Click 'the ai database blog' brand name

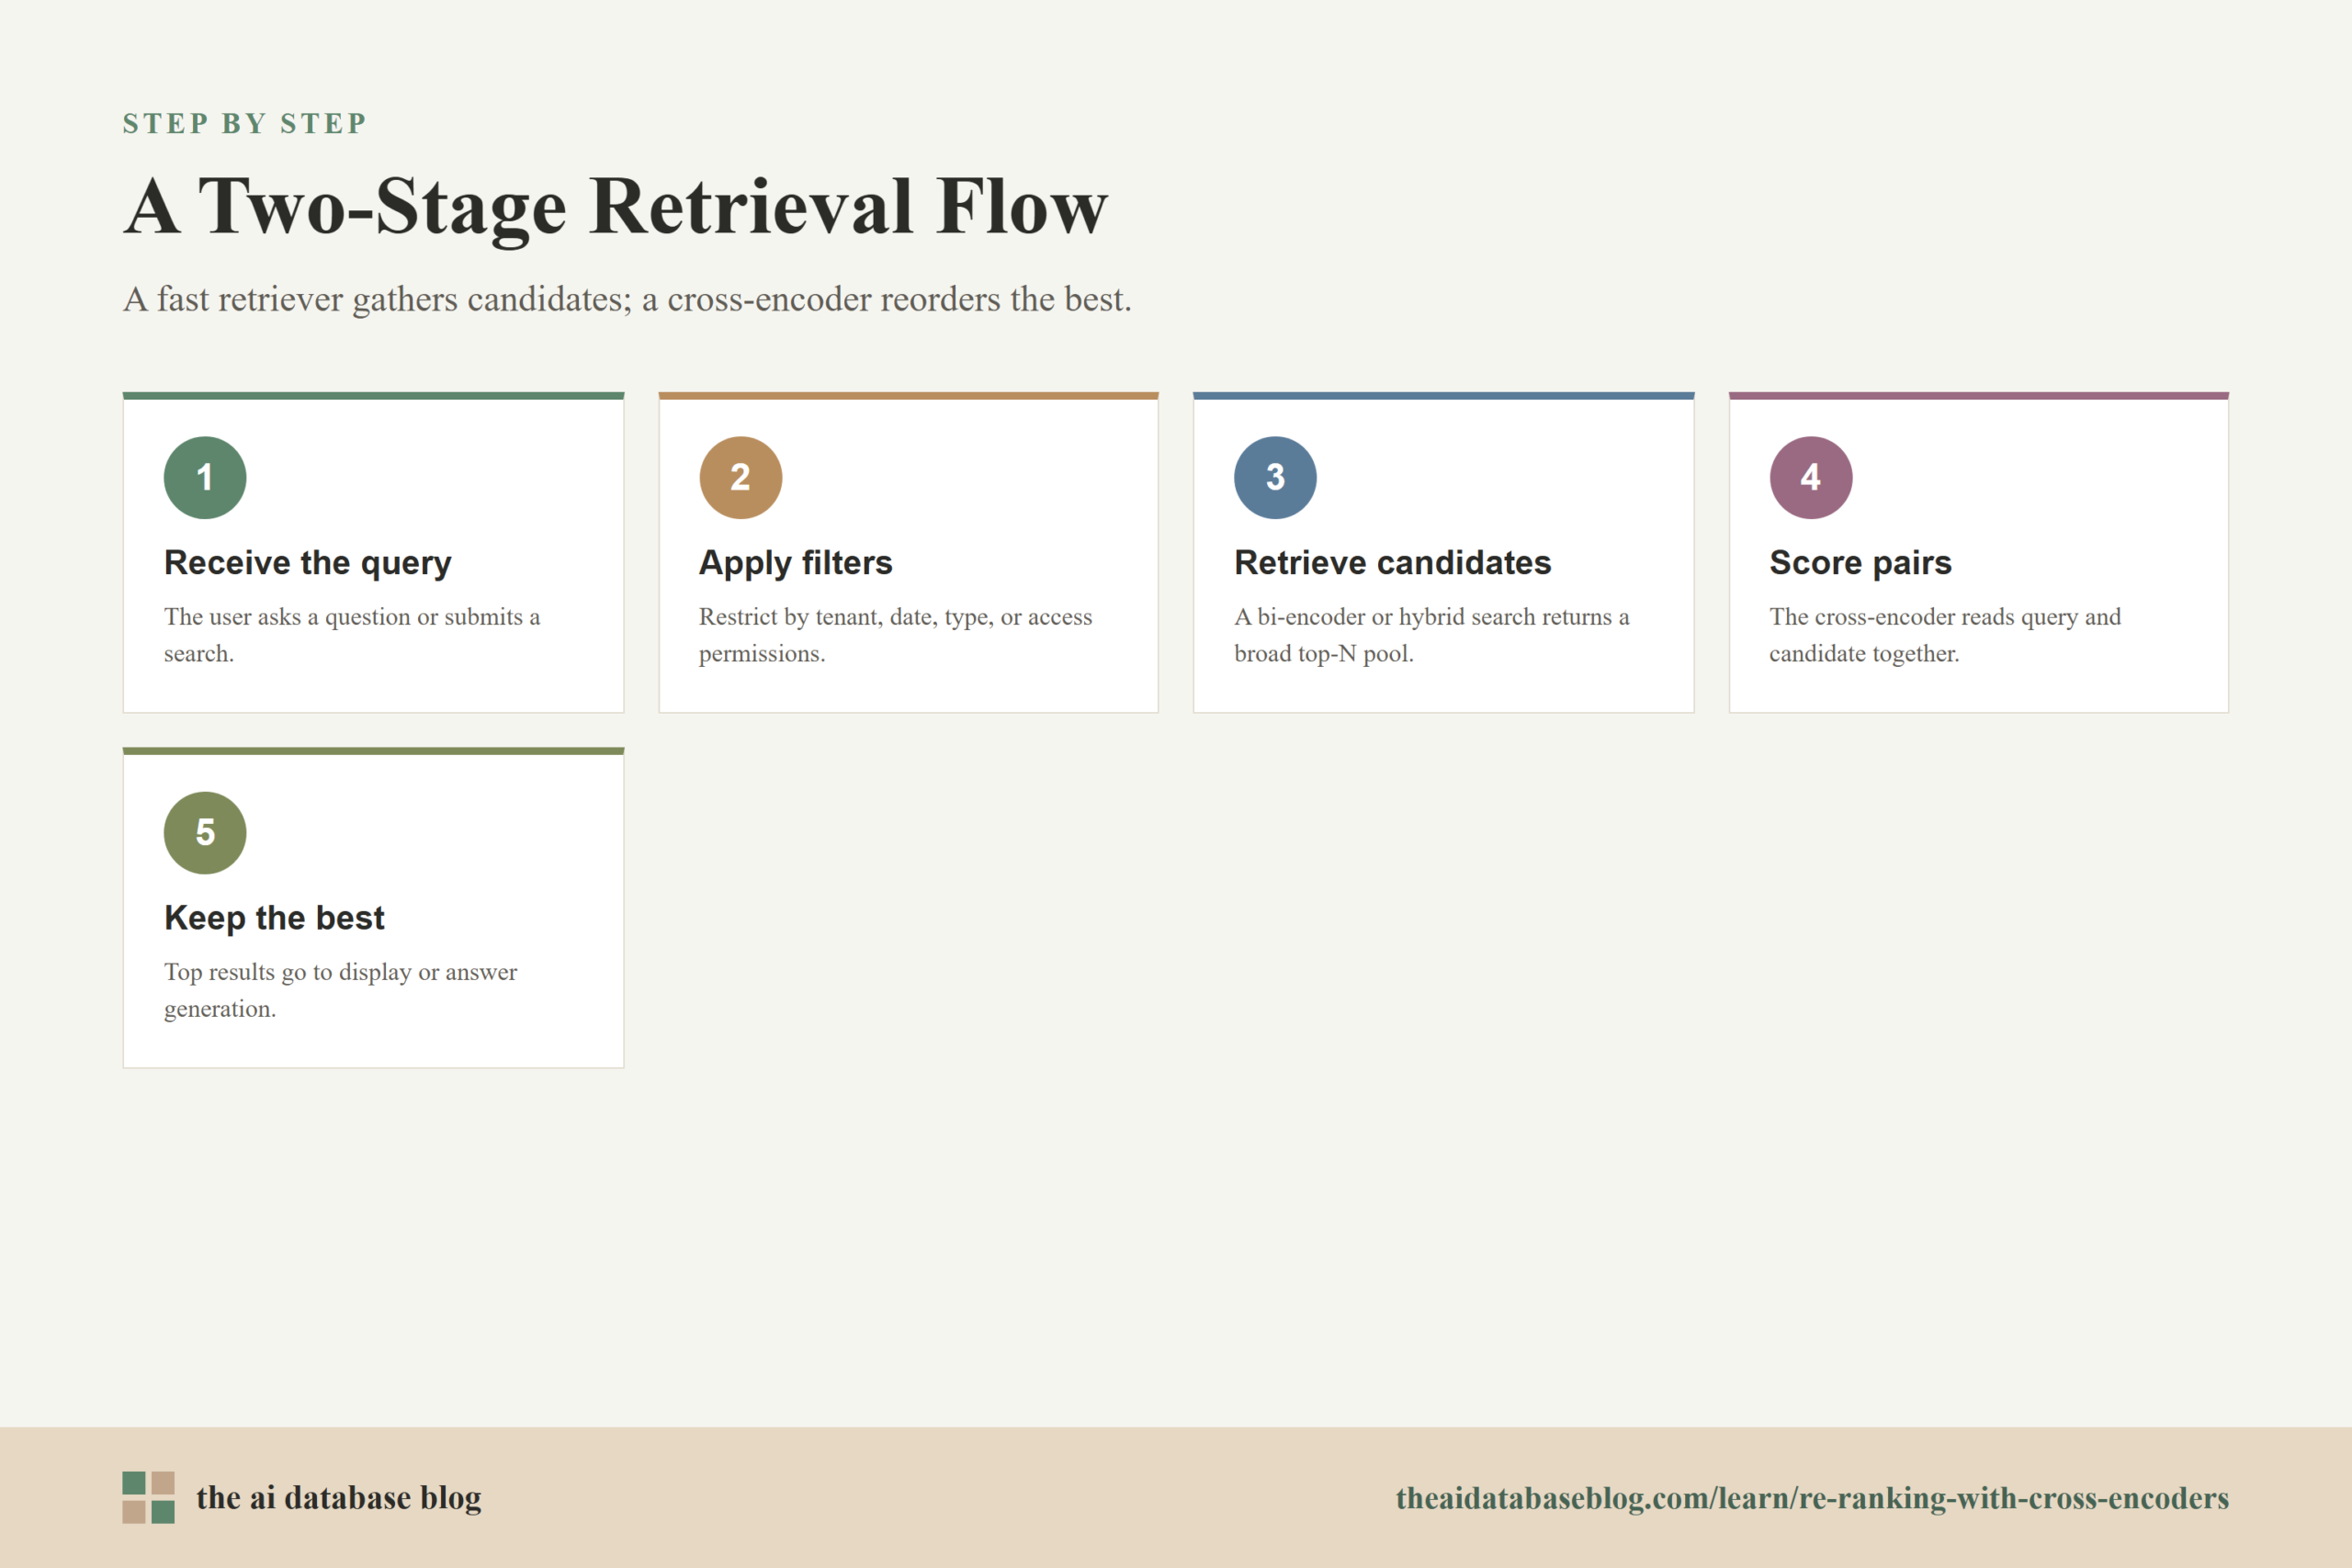[339, 1498]
